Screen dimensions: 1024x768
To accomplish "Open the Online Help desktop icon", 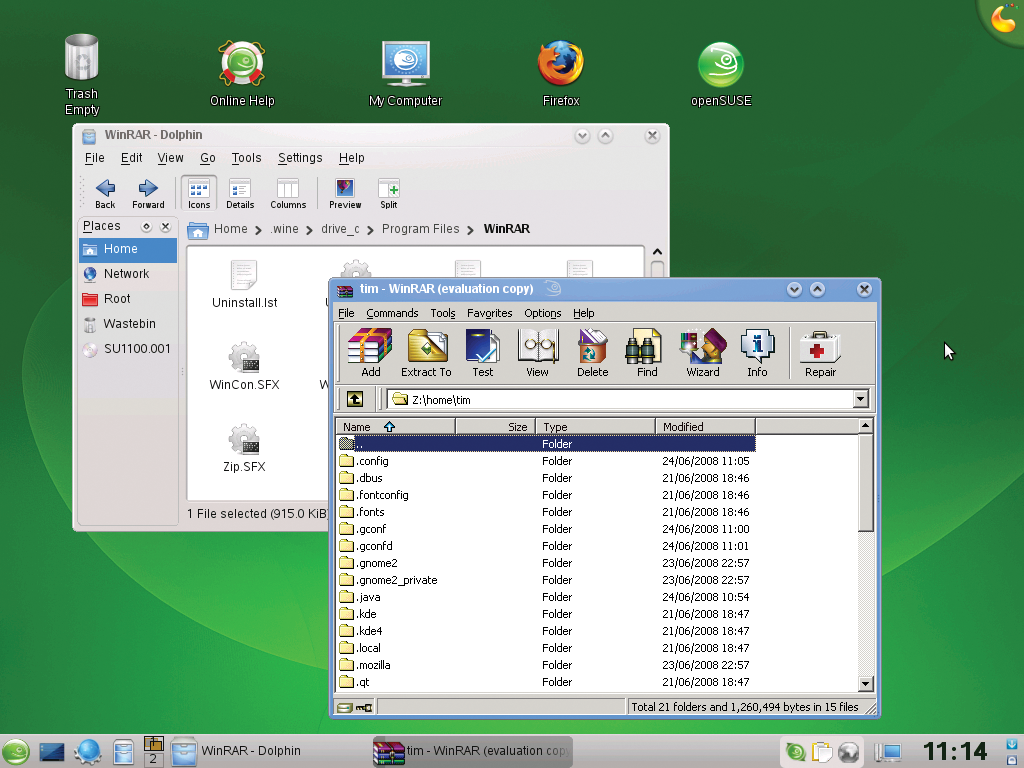I will [x=242, y=73].
